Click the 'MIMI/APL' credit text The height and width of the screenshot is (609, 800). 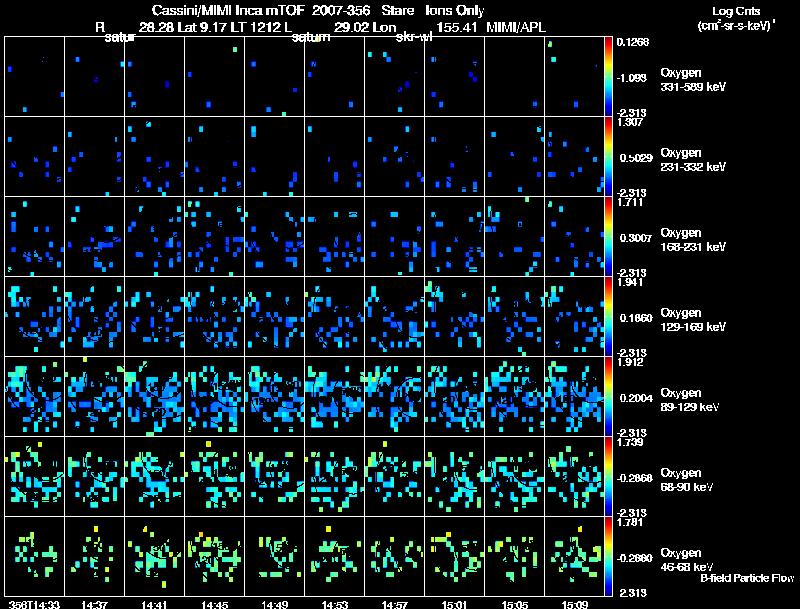516,27
